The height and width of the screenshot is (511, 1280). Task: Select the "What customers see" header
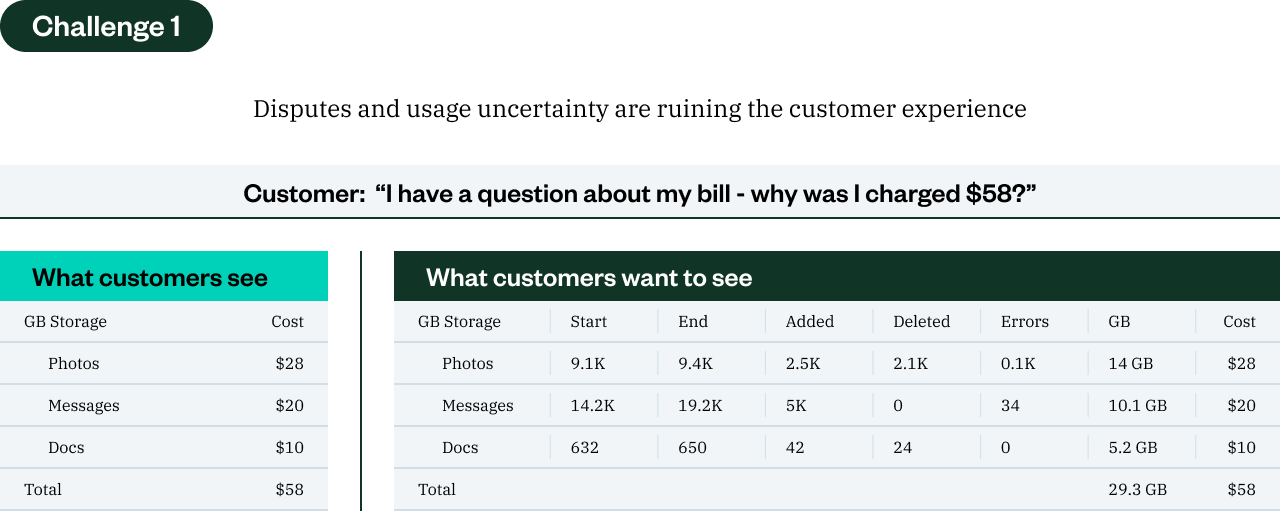(x=150, y=277)
